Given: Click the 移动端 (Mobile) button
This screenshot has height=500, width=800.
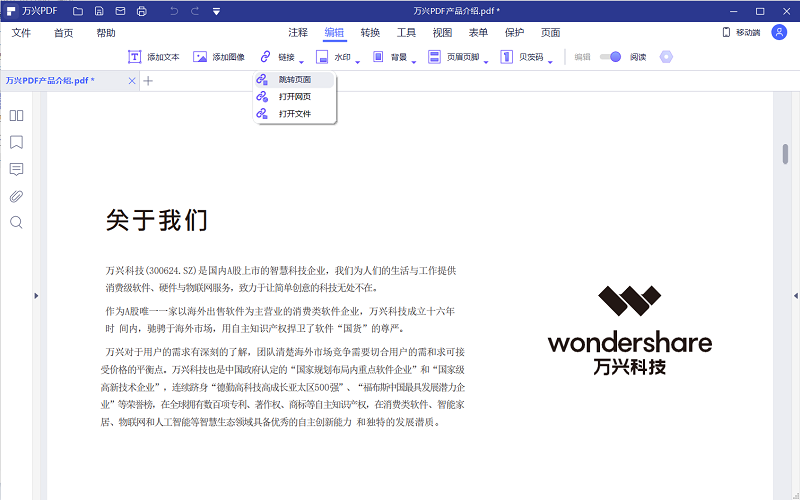Looking at the screenshot, I should point(741,33).
